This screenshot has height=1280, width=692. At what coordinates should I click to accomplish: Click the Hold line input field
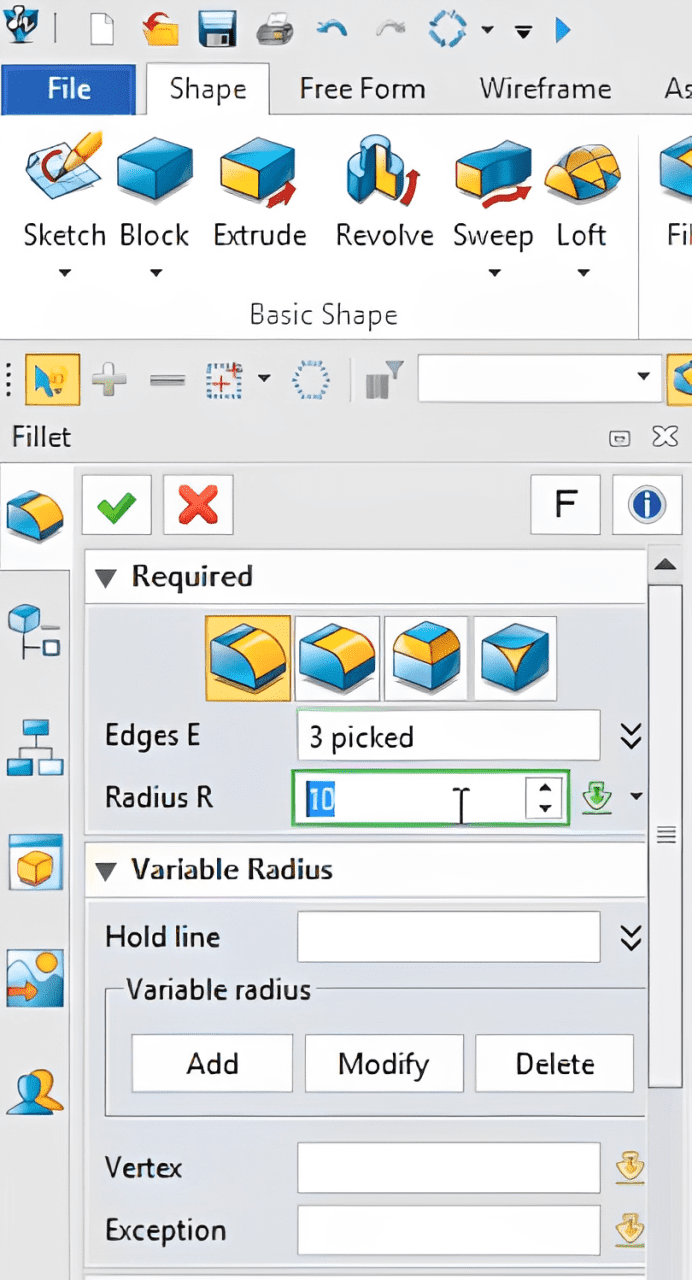(448, 937)
